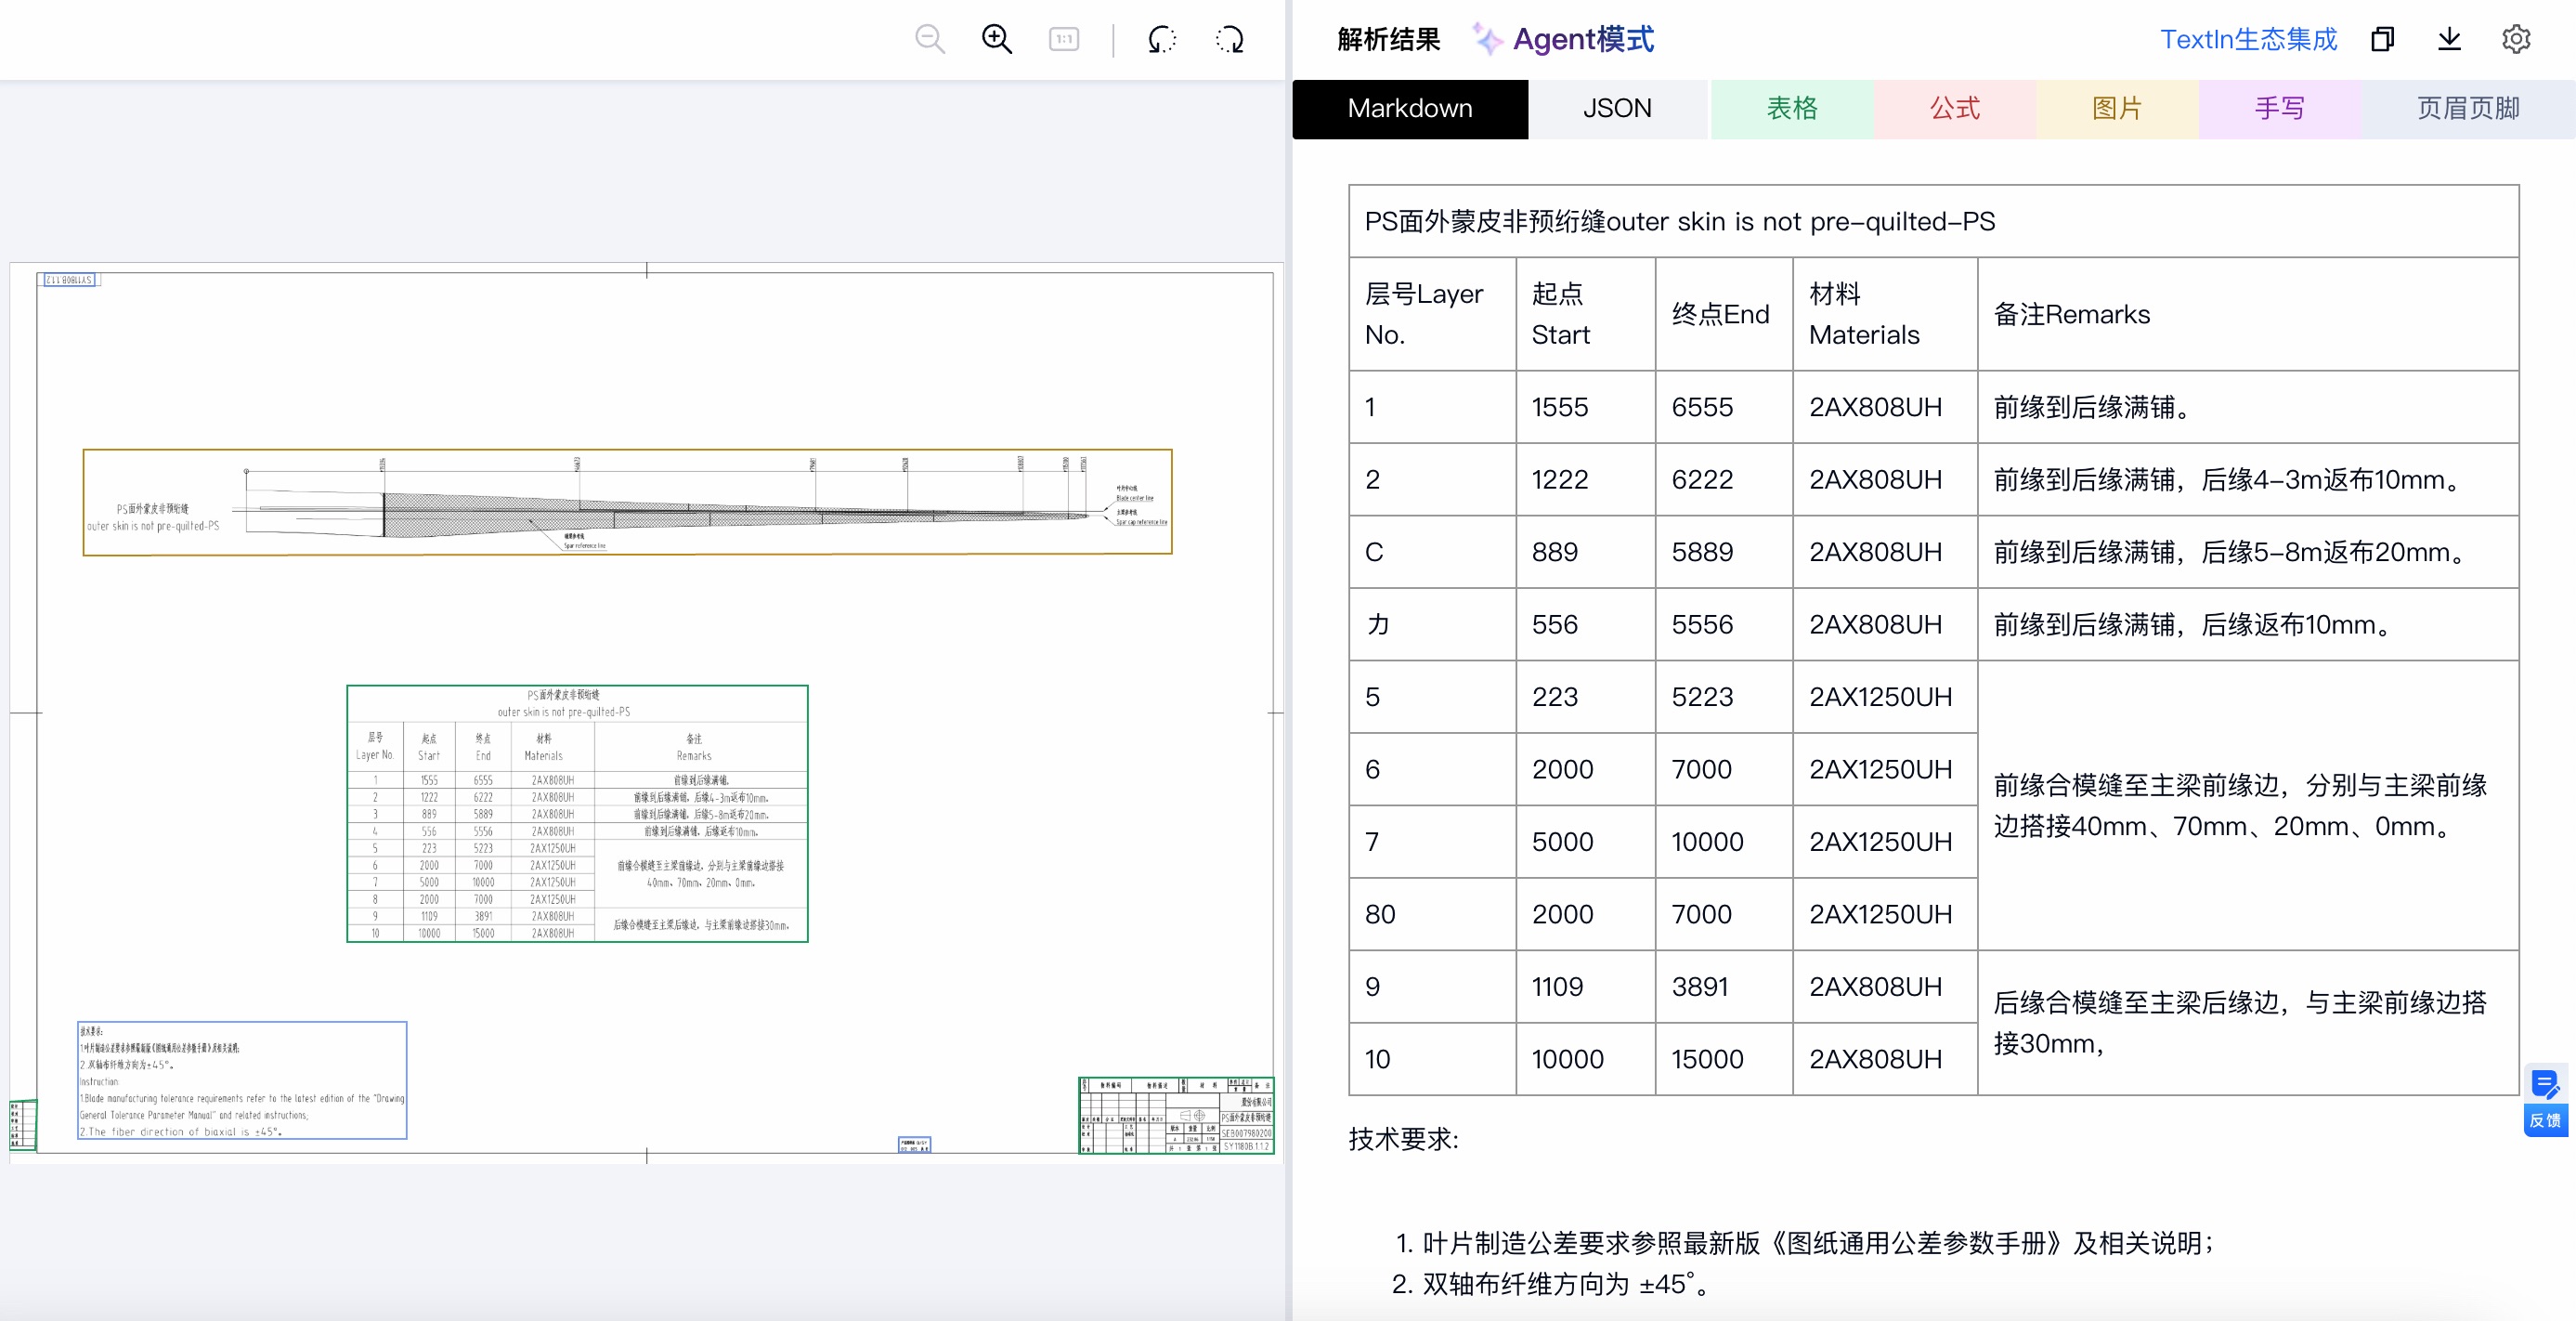Click the start value '223'
Image resolution: width=2576 pixels, height=1321 pixels.
click(1555, 697)
